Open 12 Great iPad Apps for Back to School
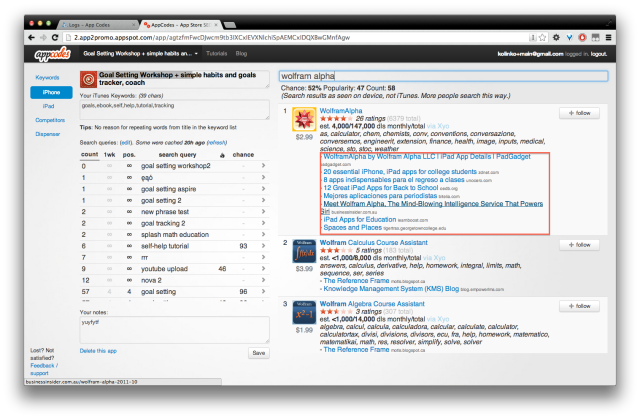Screen dimensions: 640x419 381,188
